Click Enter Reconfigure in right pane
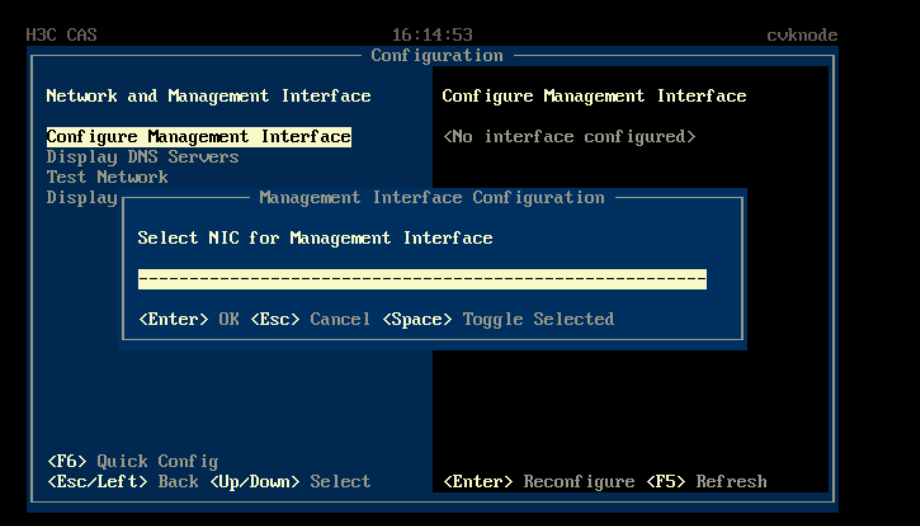Screen dimensions: 920x526 coord(538,481)
